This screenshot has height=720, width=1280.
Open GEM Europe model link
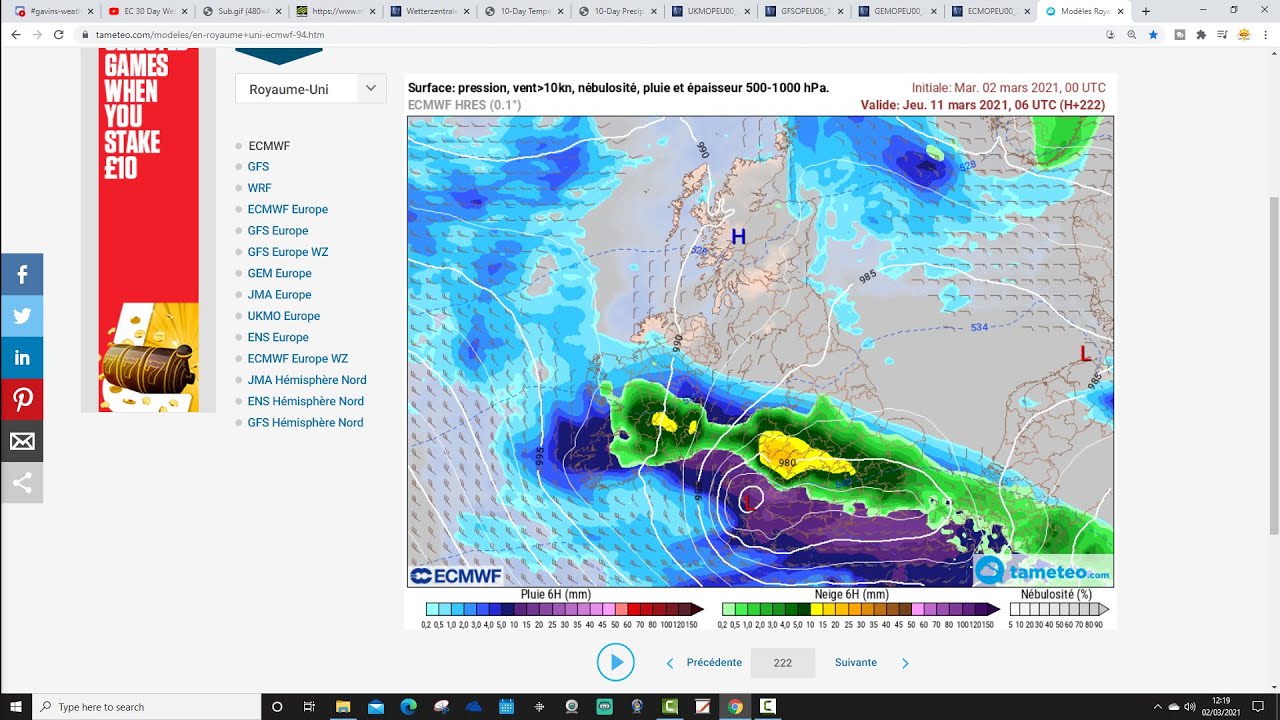pyautogui.click(x=280, y=273)
